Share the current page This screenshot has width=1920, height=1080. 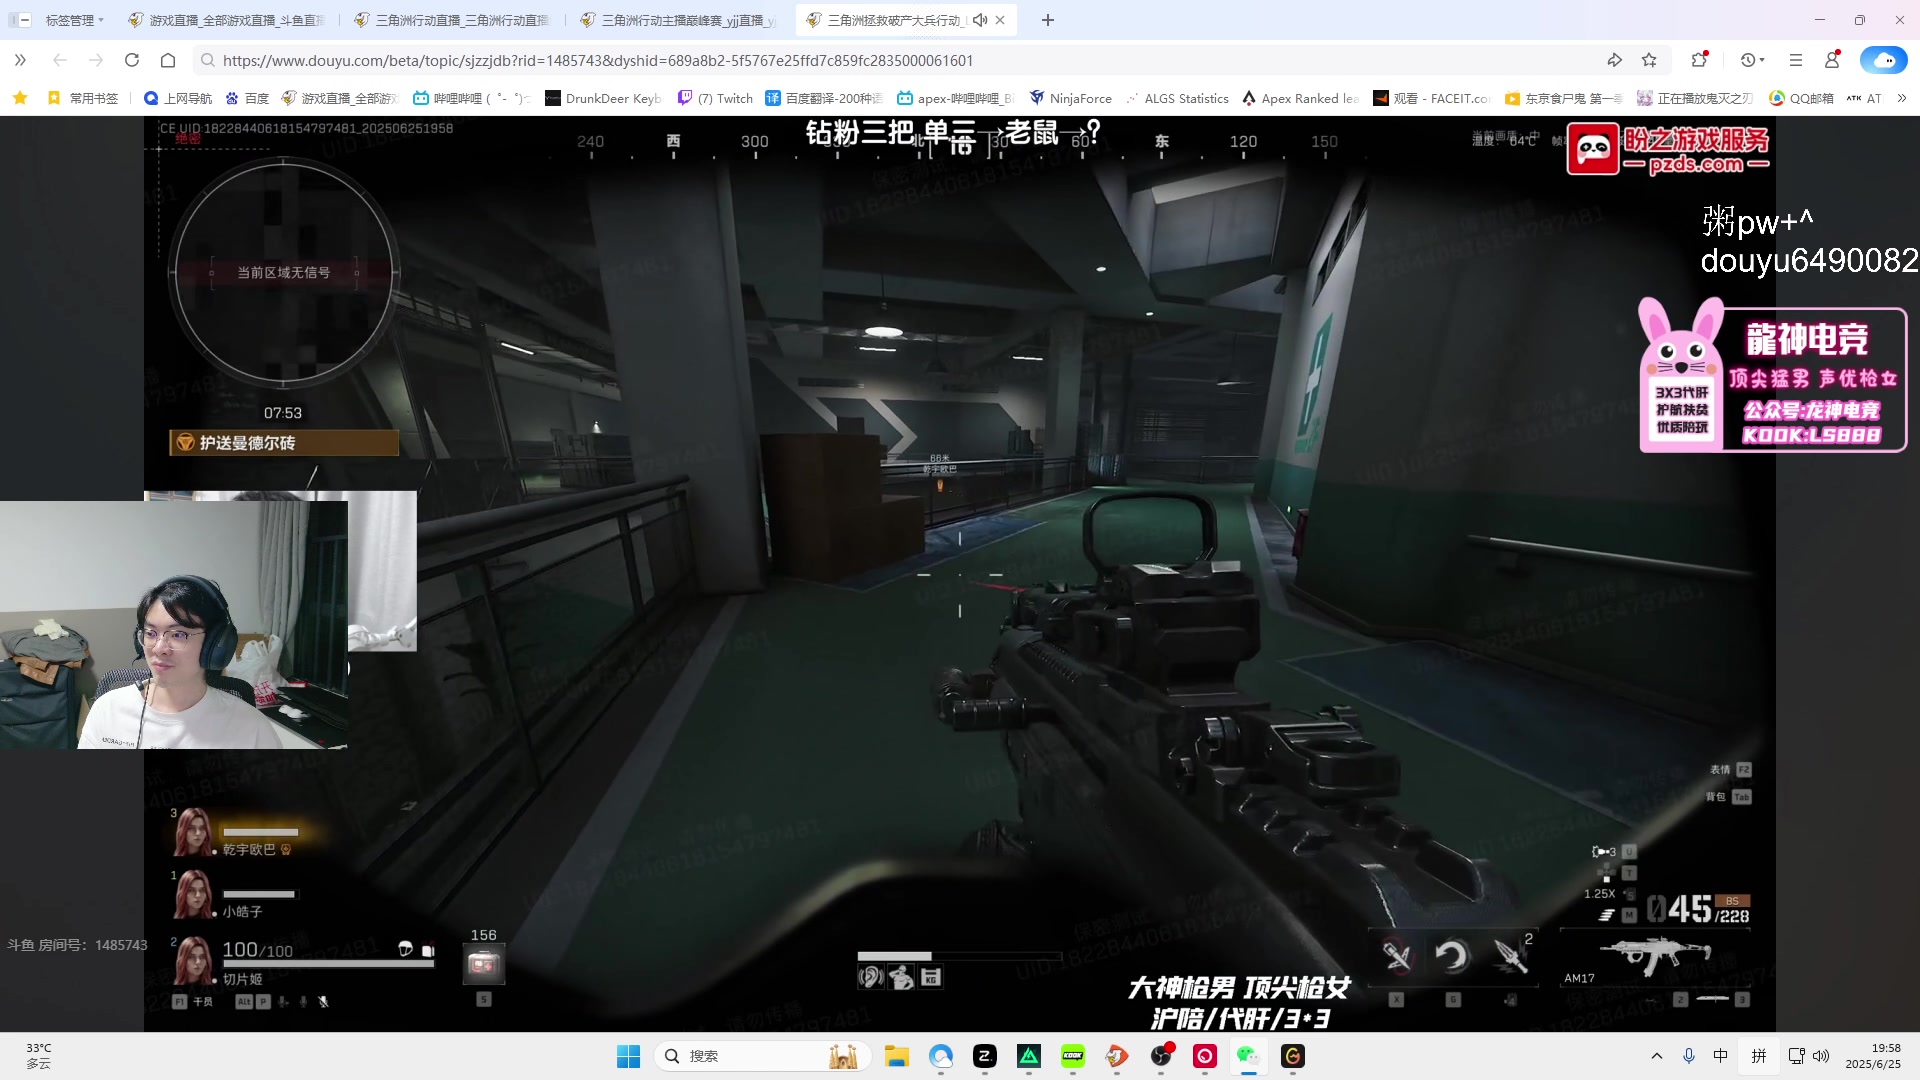coord(1614,60)
